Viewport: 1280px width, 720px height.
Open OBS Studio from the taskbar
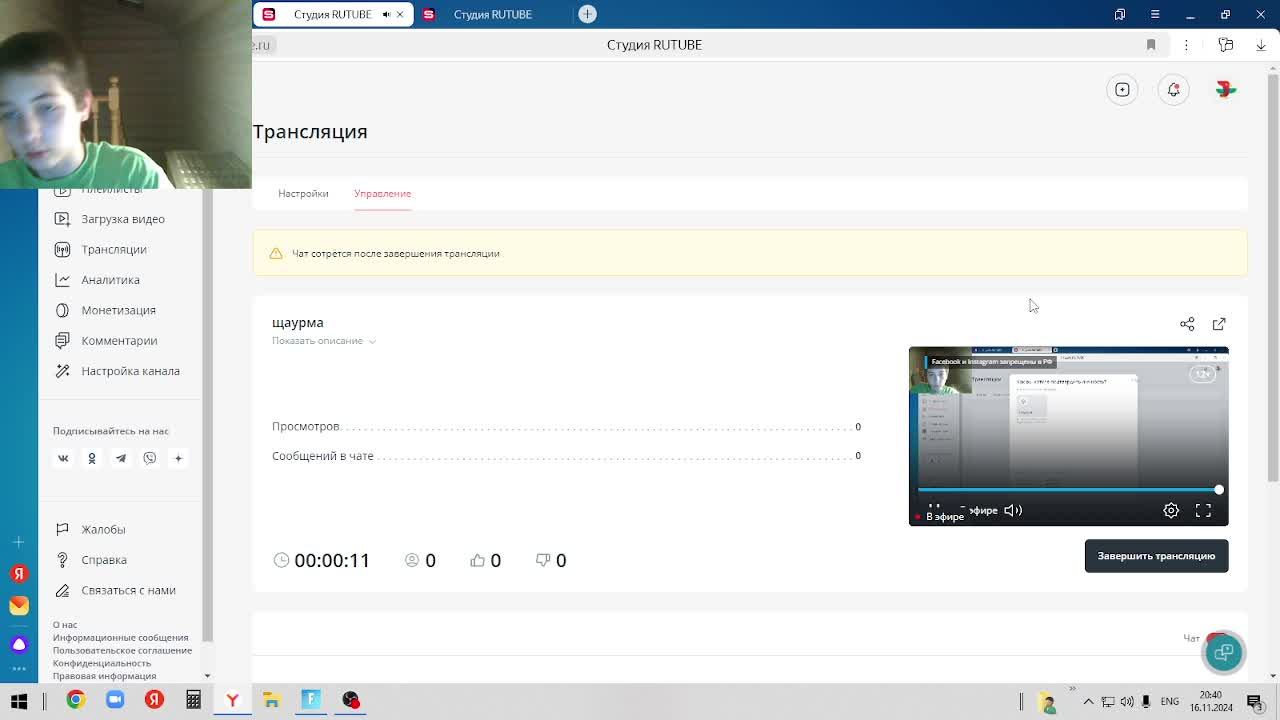(350, 700)
